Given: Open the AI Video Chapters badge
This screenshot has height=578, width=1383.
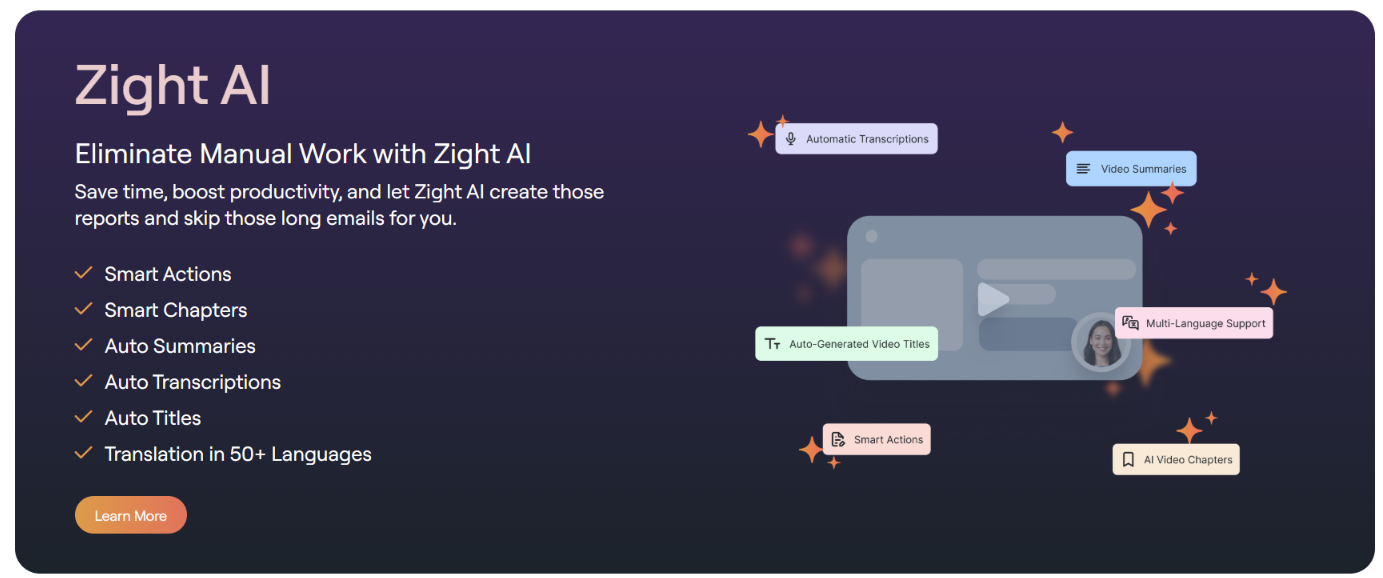Looking at the screenshot, I should (x=1176, y=458).
